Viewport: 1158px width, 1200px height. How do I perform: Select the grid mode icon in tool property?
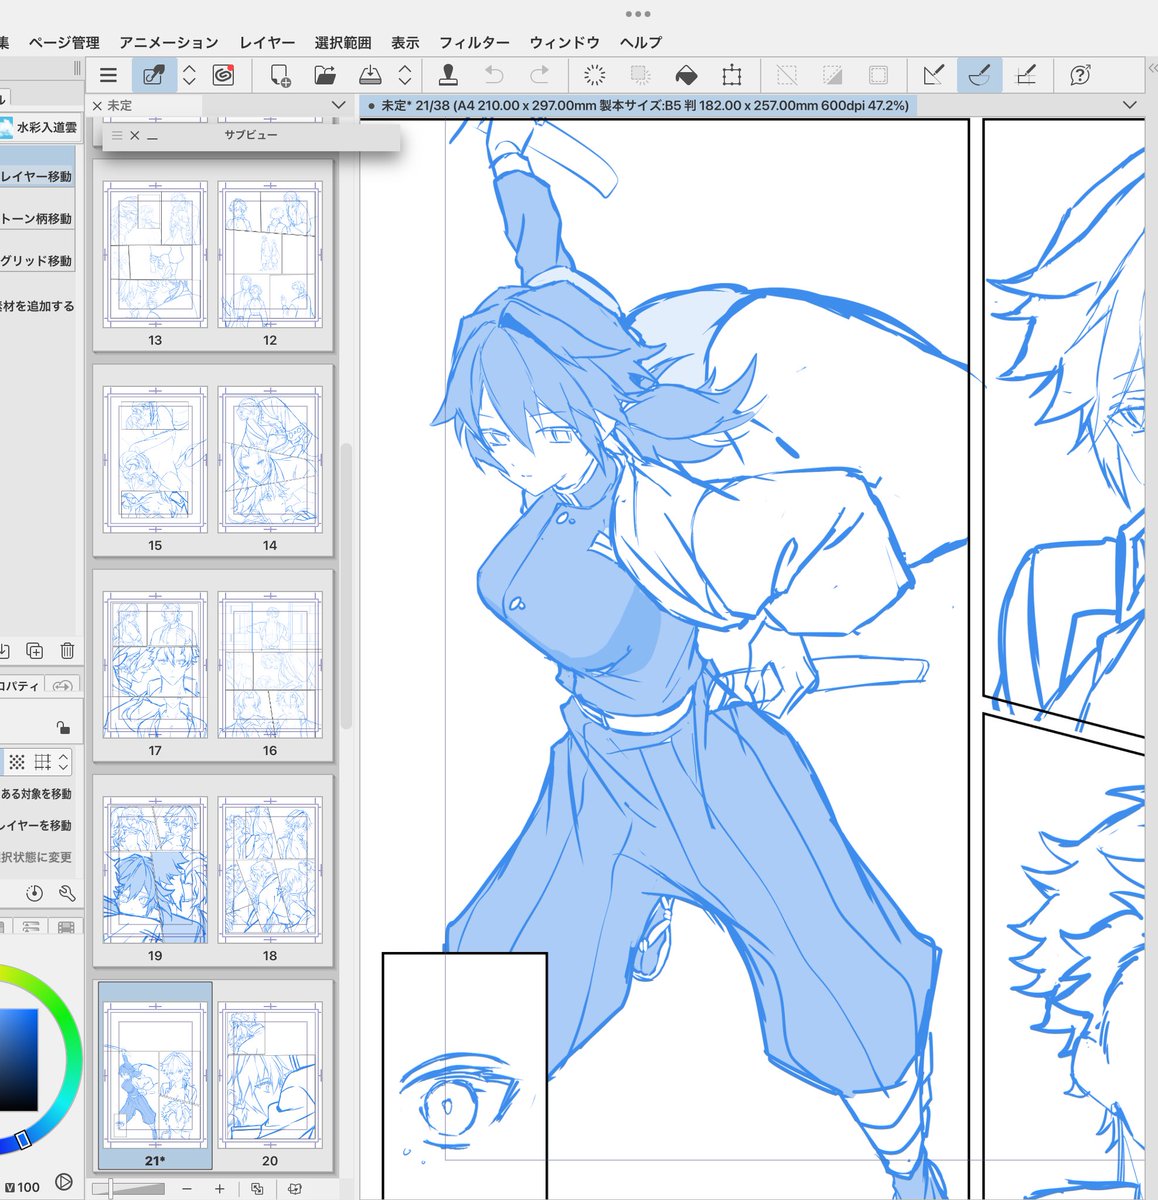pos(42,762)
